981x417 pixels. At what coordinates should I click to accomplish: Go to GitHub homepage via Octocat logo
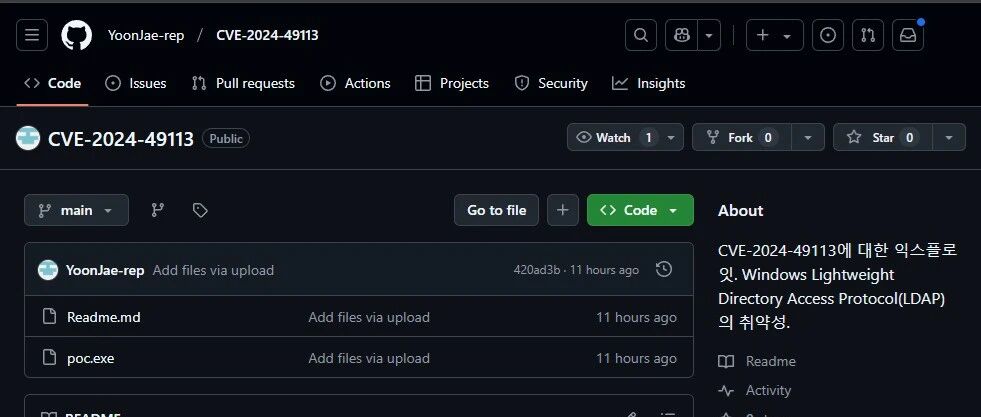76,35
